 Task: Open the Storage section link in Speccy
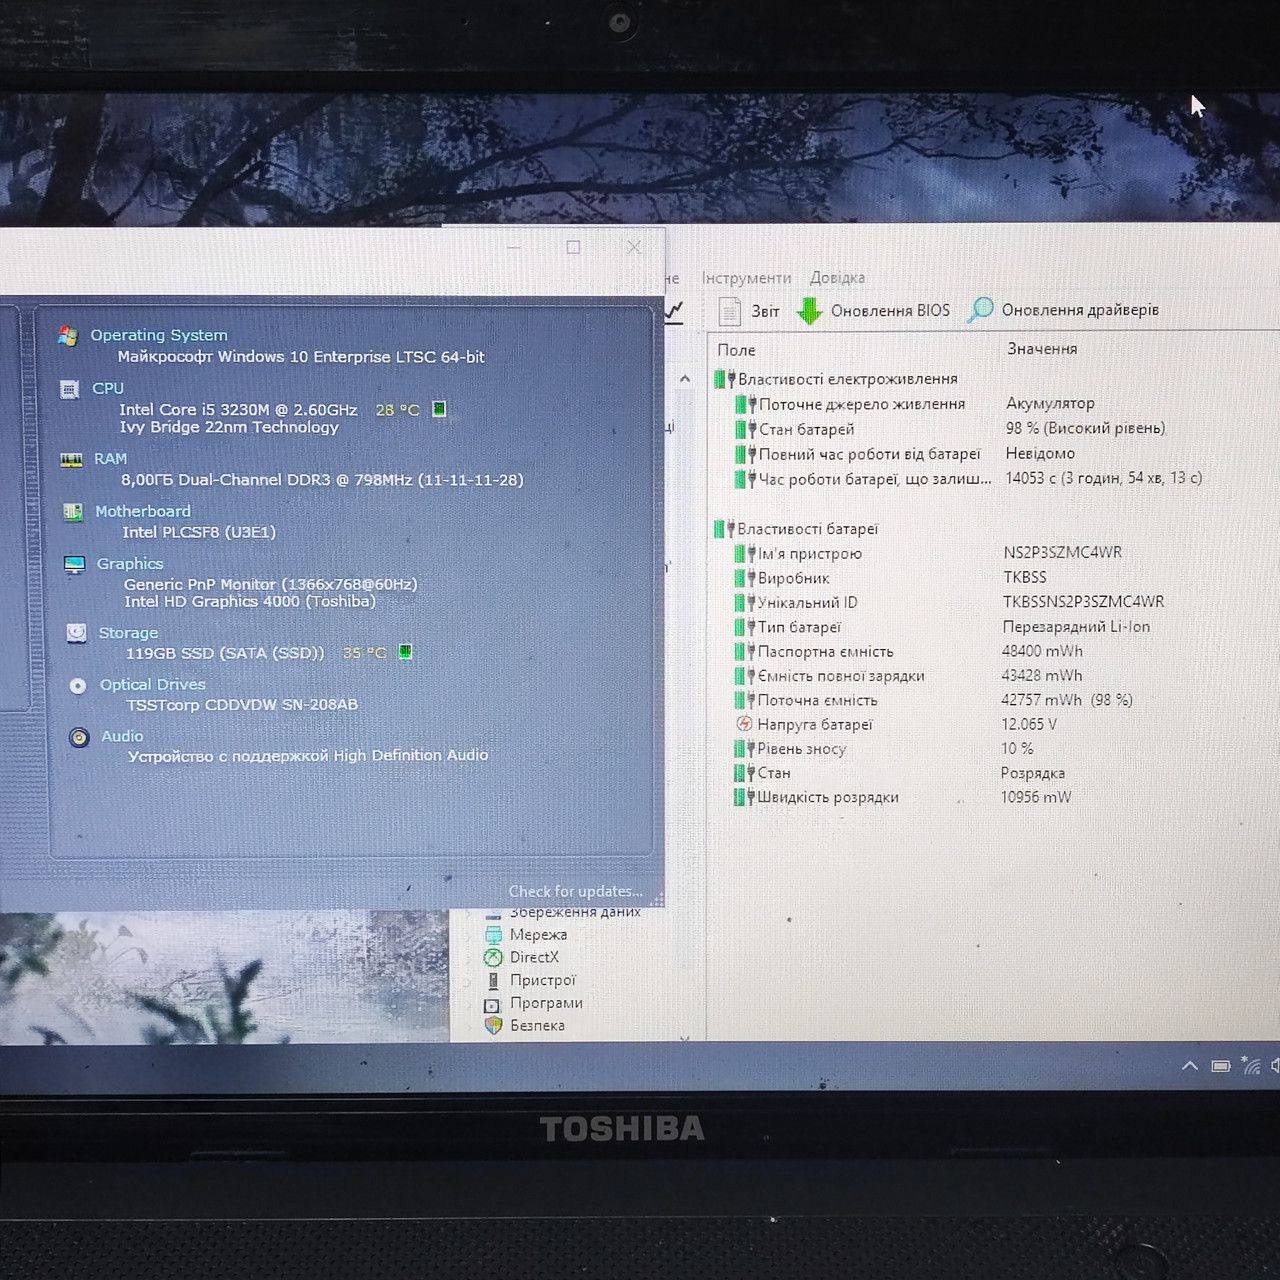pyautogui.click(x=128, y=633)
